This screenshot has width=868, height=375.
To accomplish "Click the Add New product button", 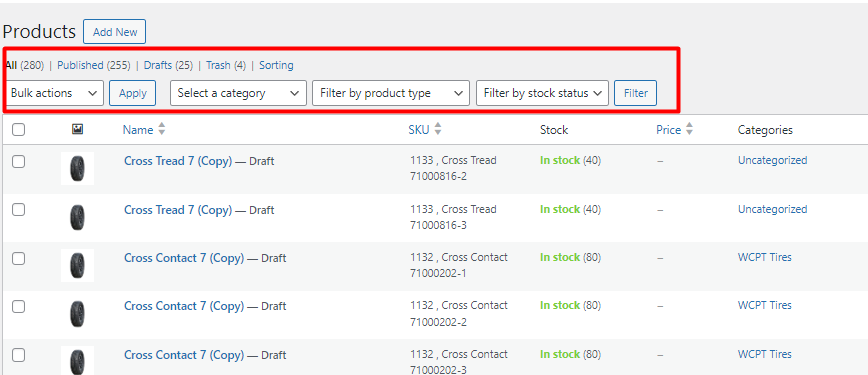I will pyautogui.click(x=115, y=32).
